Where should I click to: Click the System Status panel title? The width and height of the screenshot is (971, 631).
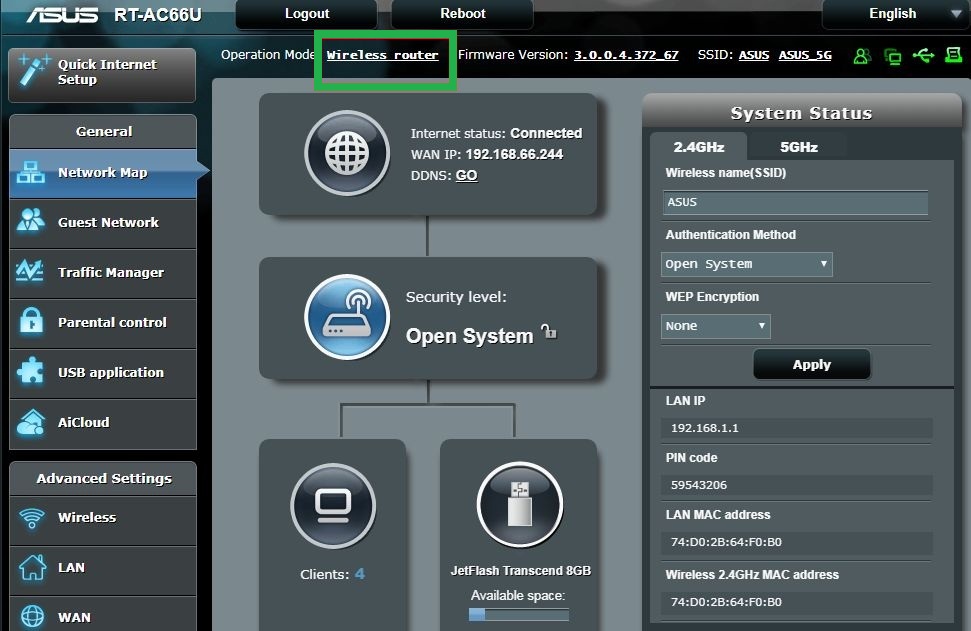pyautogui.click(x=801, y=113)
